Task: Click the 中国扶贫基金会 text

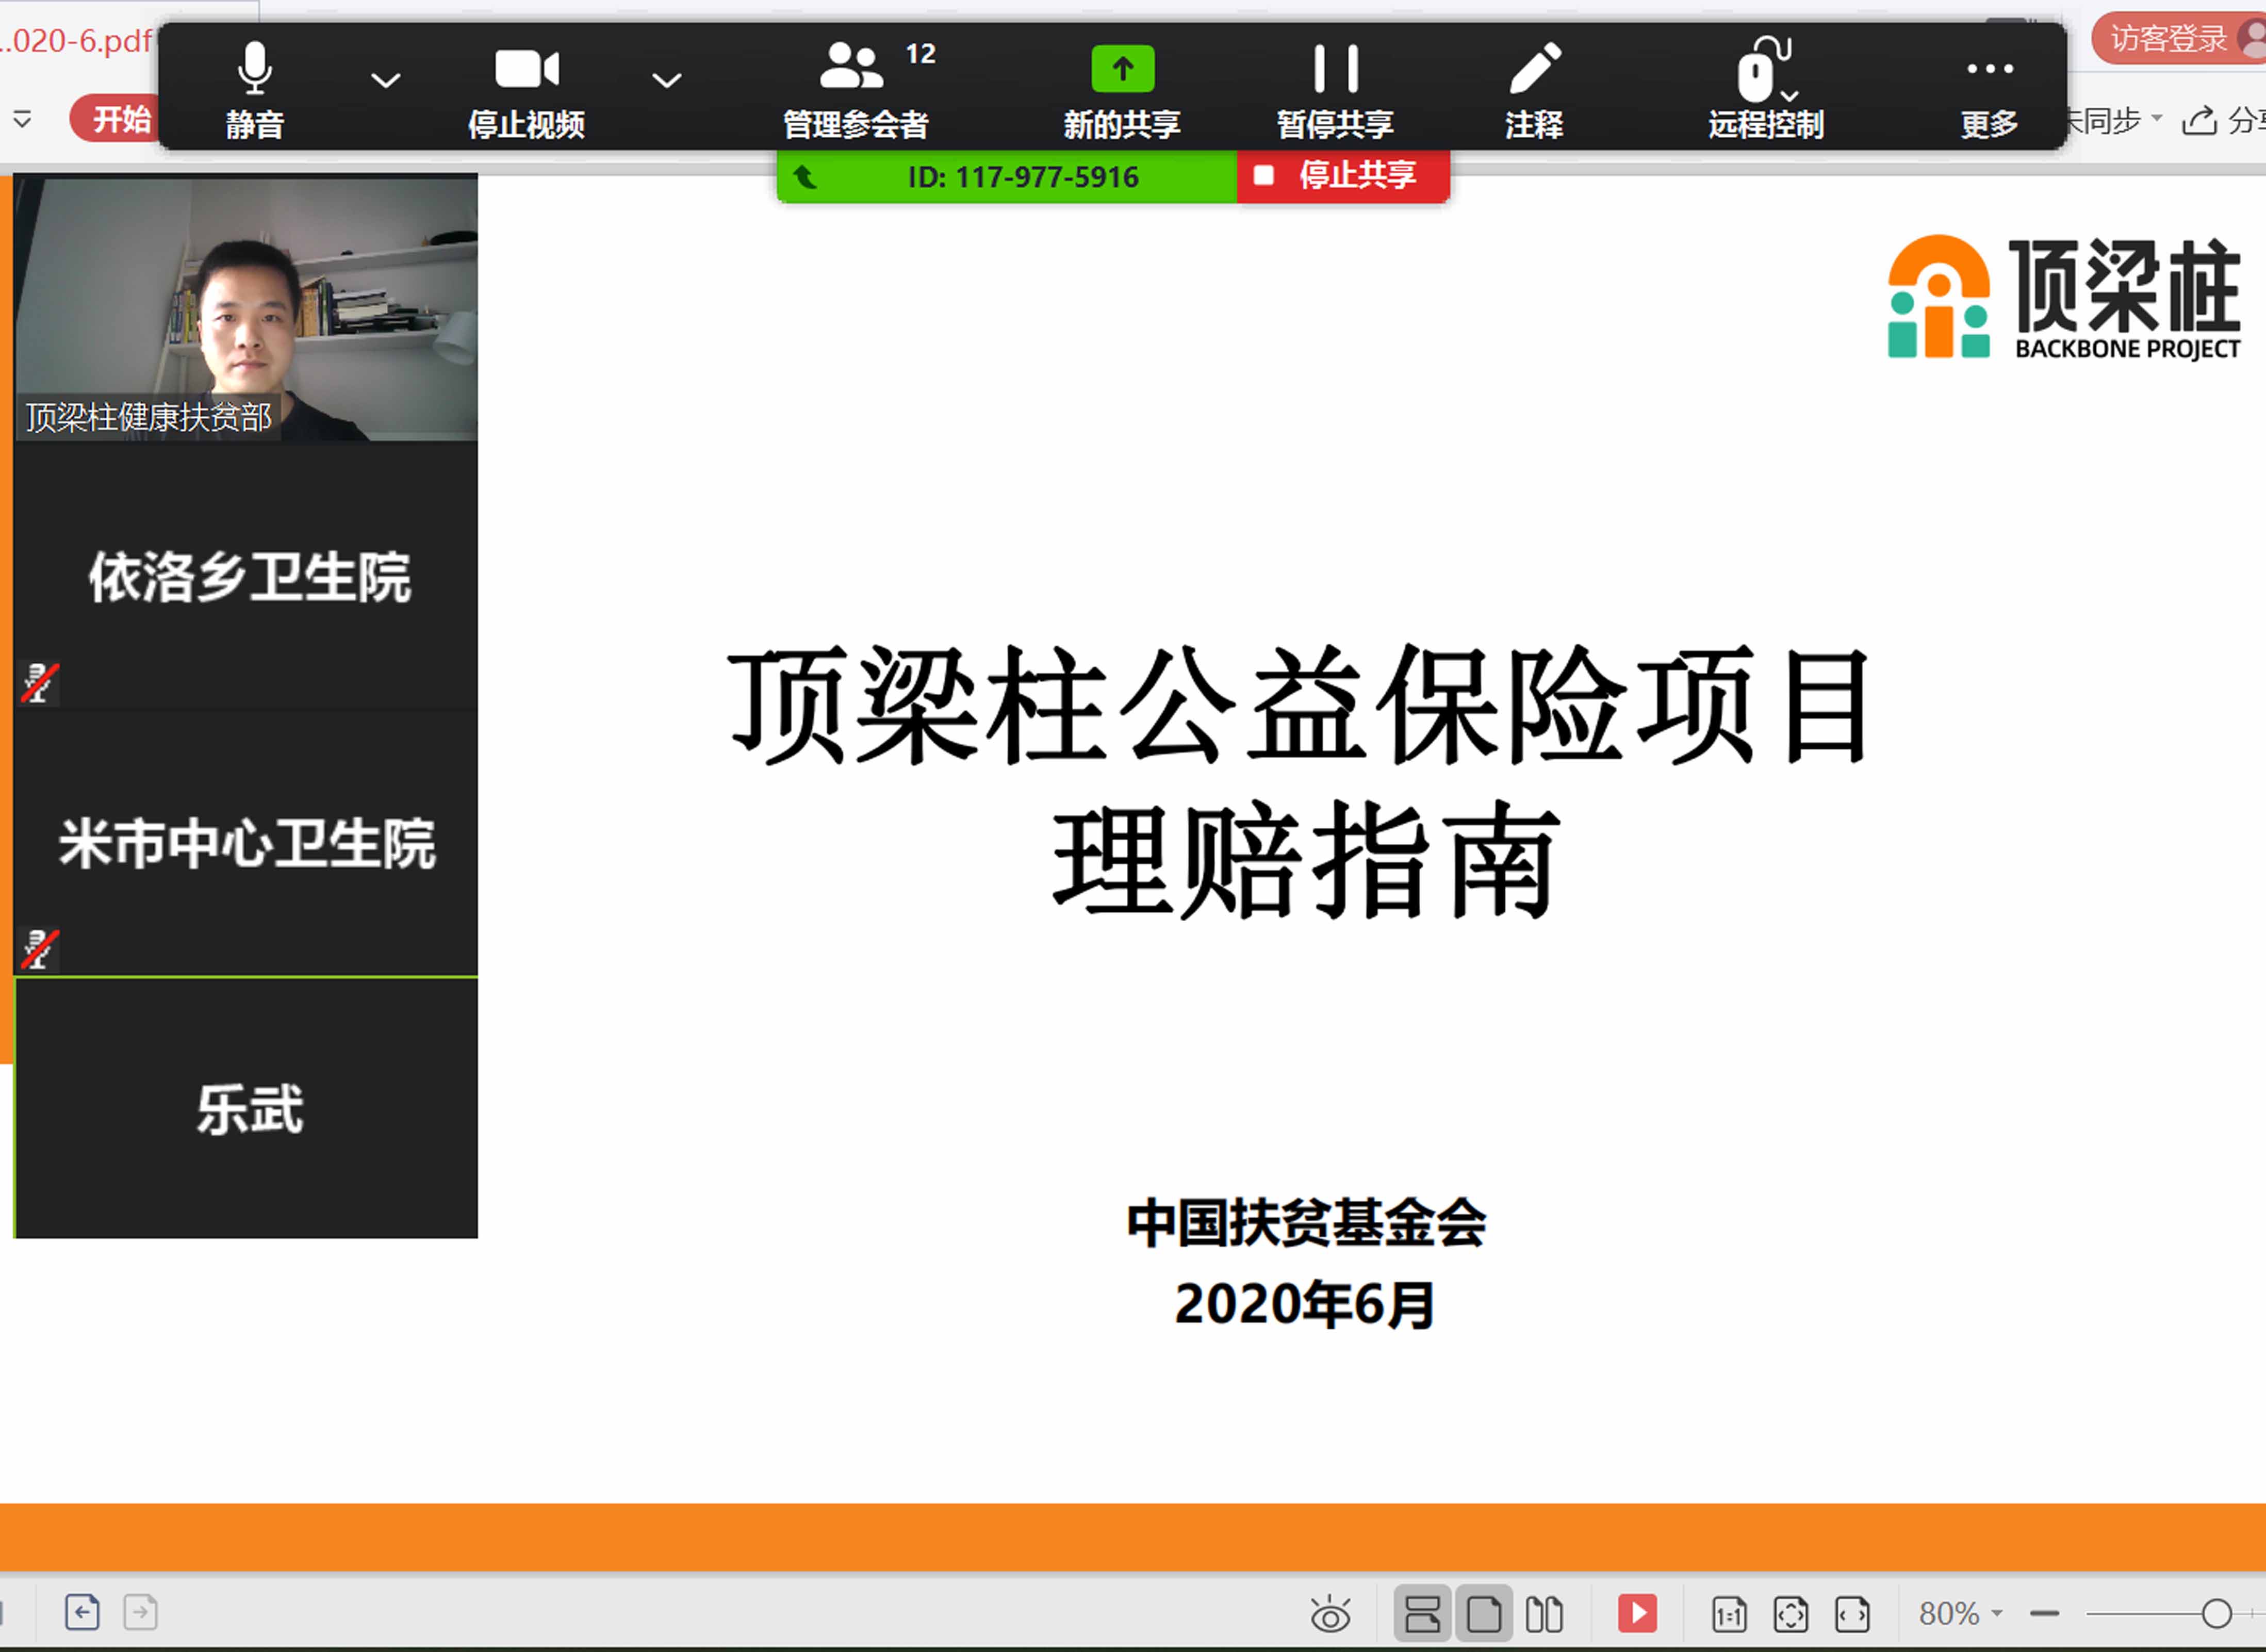Action: [x=1306, y=1222]
